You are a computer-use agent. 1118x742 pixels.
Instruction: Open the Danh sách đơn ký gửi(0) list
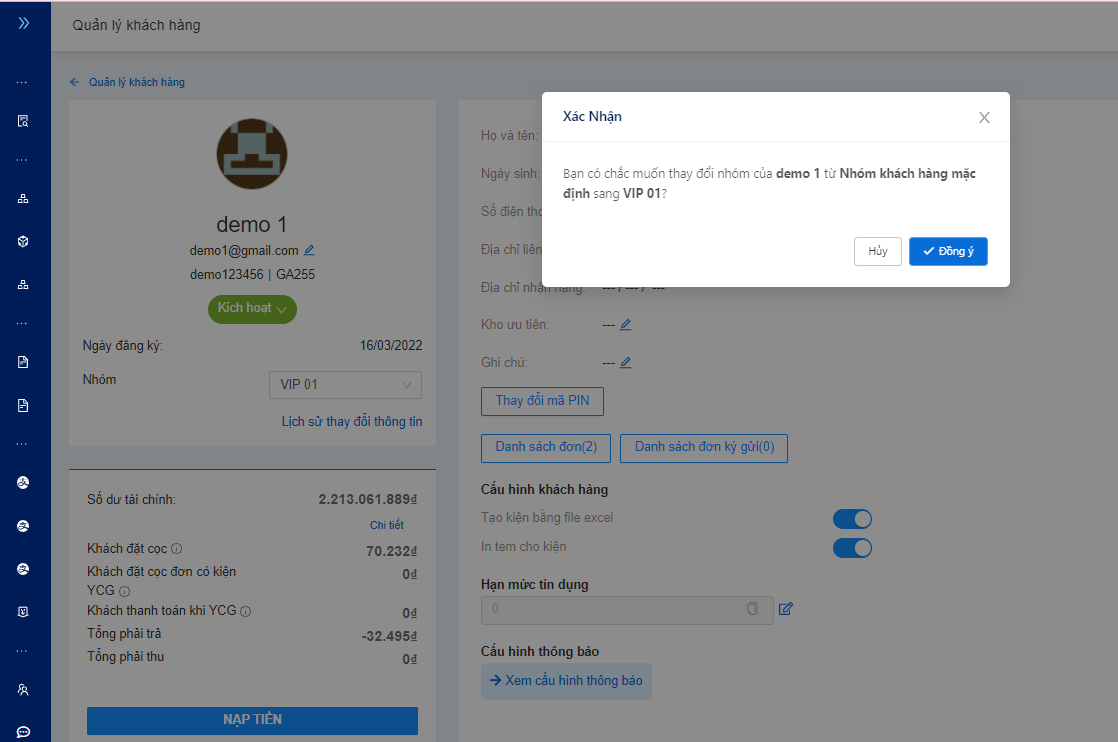click(x=704, y=447)
